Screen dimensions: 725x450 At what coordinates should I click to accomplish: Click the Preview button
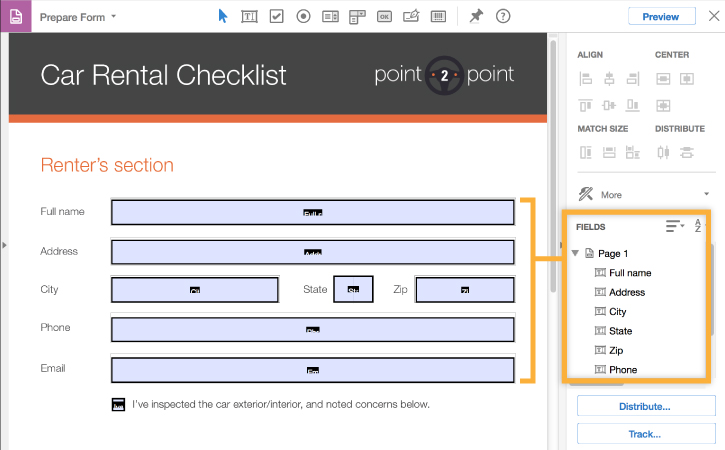pos(661,16)
